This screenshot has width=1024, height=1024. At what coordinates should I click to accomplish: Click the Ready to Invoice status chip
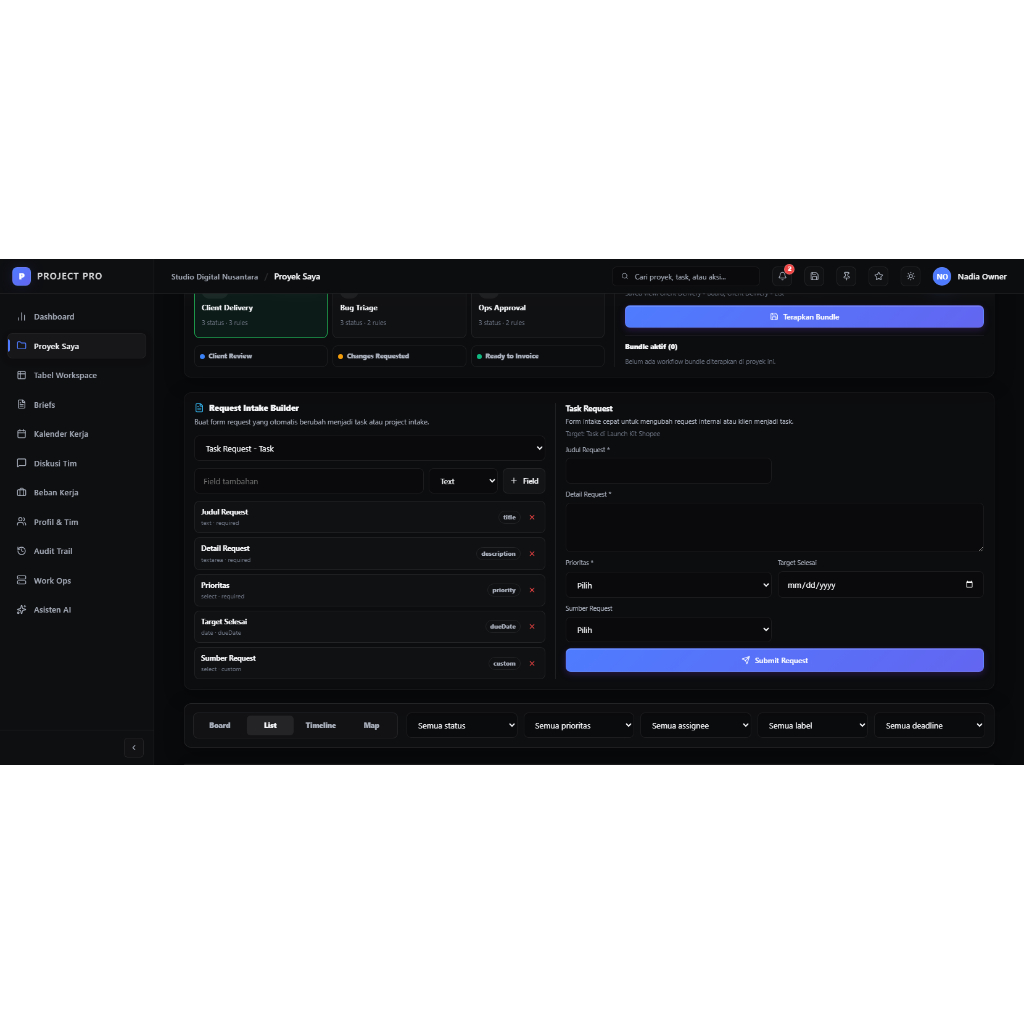pos(537,356)
